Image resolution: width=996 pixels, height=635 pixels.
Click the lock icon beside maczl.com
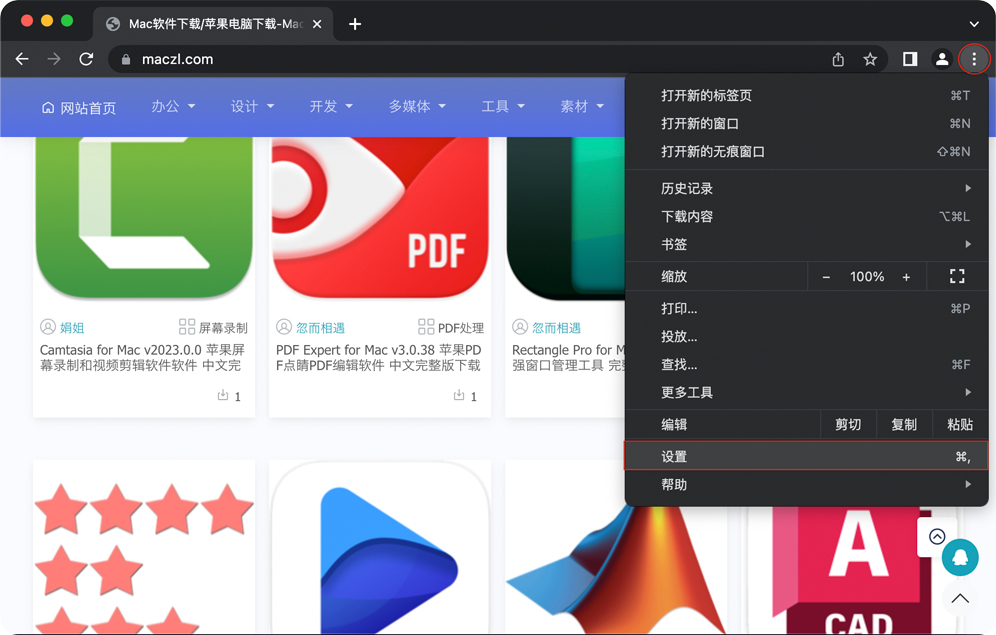pyautogui.click(x=126, y=59)
